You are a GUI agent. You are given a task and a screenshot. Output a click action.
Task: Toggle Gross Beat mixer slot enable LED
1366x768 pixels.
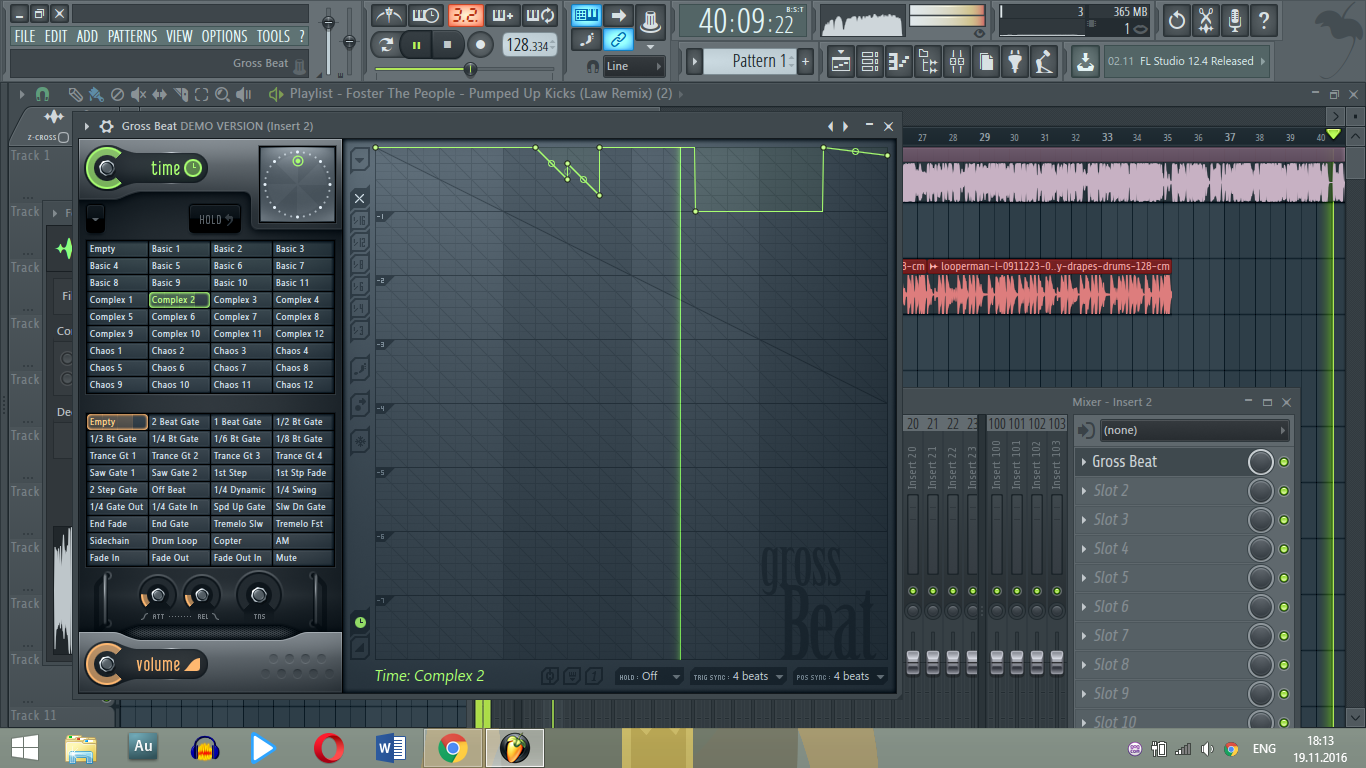click(1284, 462)
